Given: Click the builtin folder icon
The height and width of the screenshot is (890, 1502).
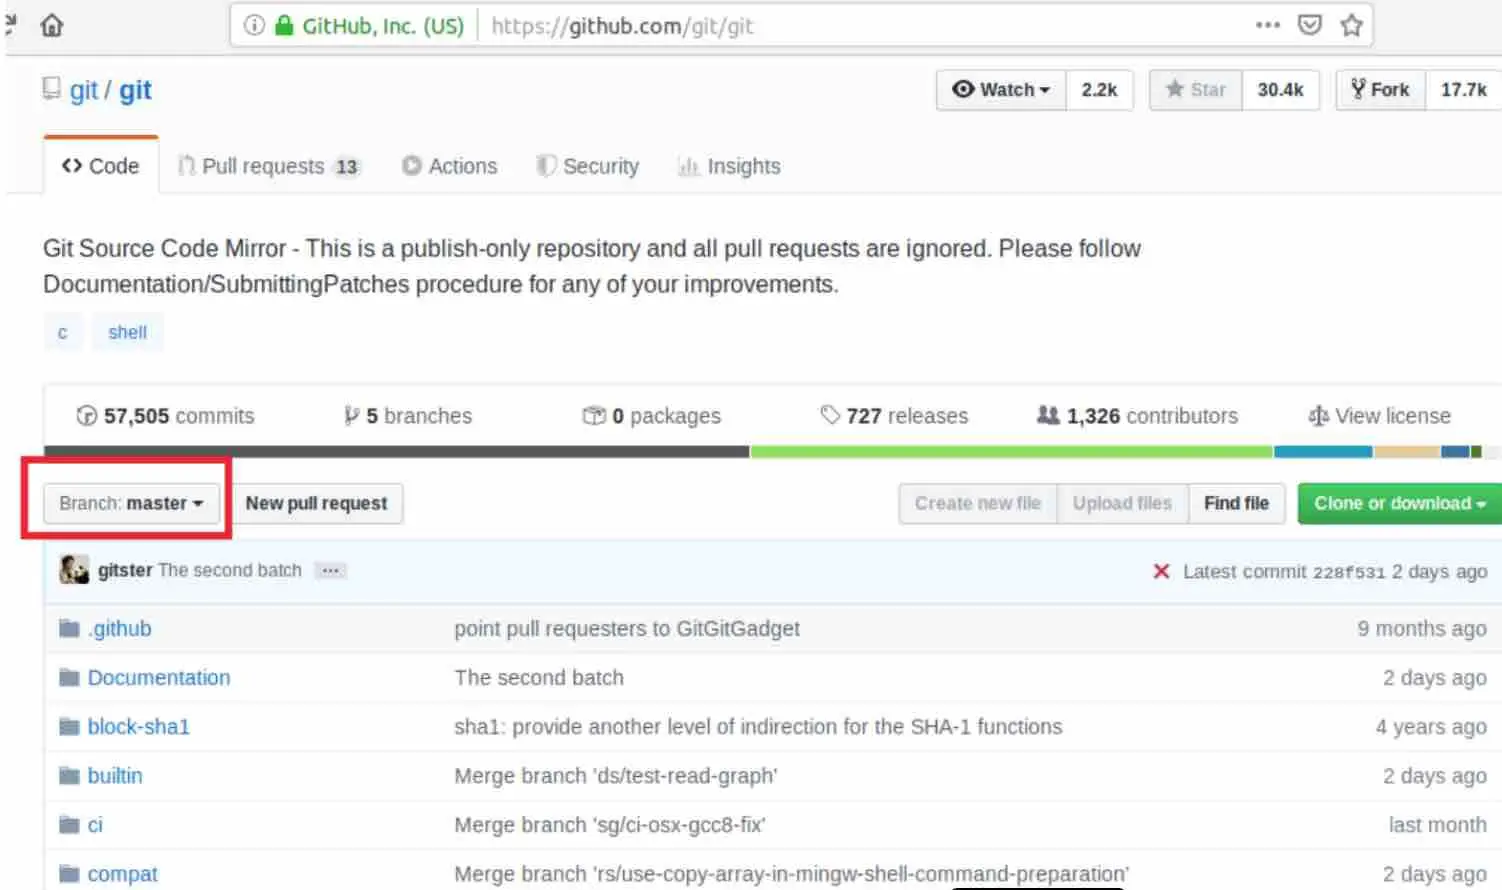Looking at the screenshot, I should tap(69, 775).
